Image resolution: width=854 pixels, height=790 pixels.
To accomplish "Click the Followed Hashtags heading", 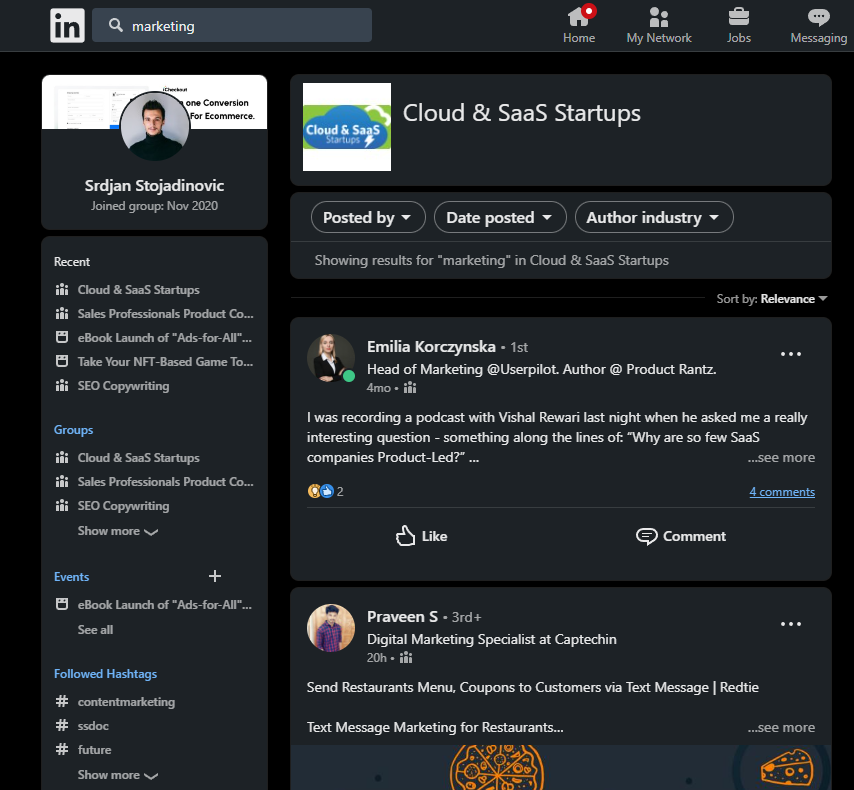I will click(x=105, y=674).
